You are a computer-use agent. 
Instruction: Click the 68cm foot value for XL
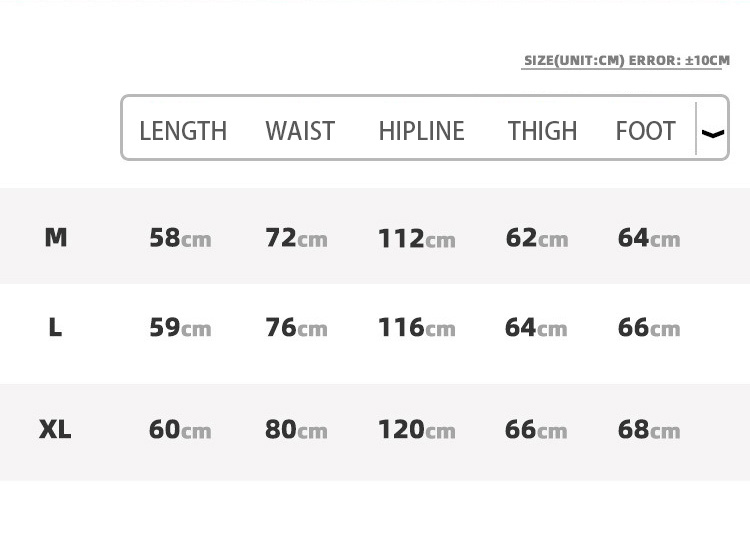649,430
